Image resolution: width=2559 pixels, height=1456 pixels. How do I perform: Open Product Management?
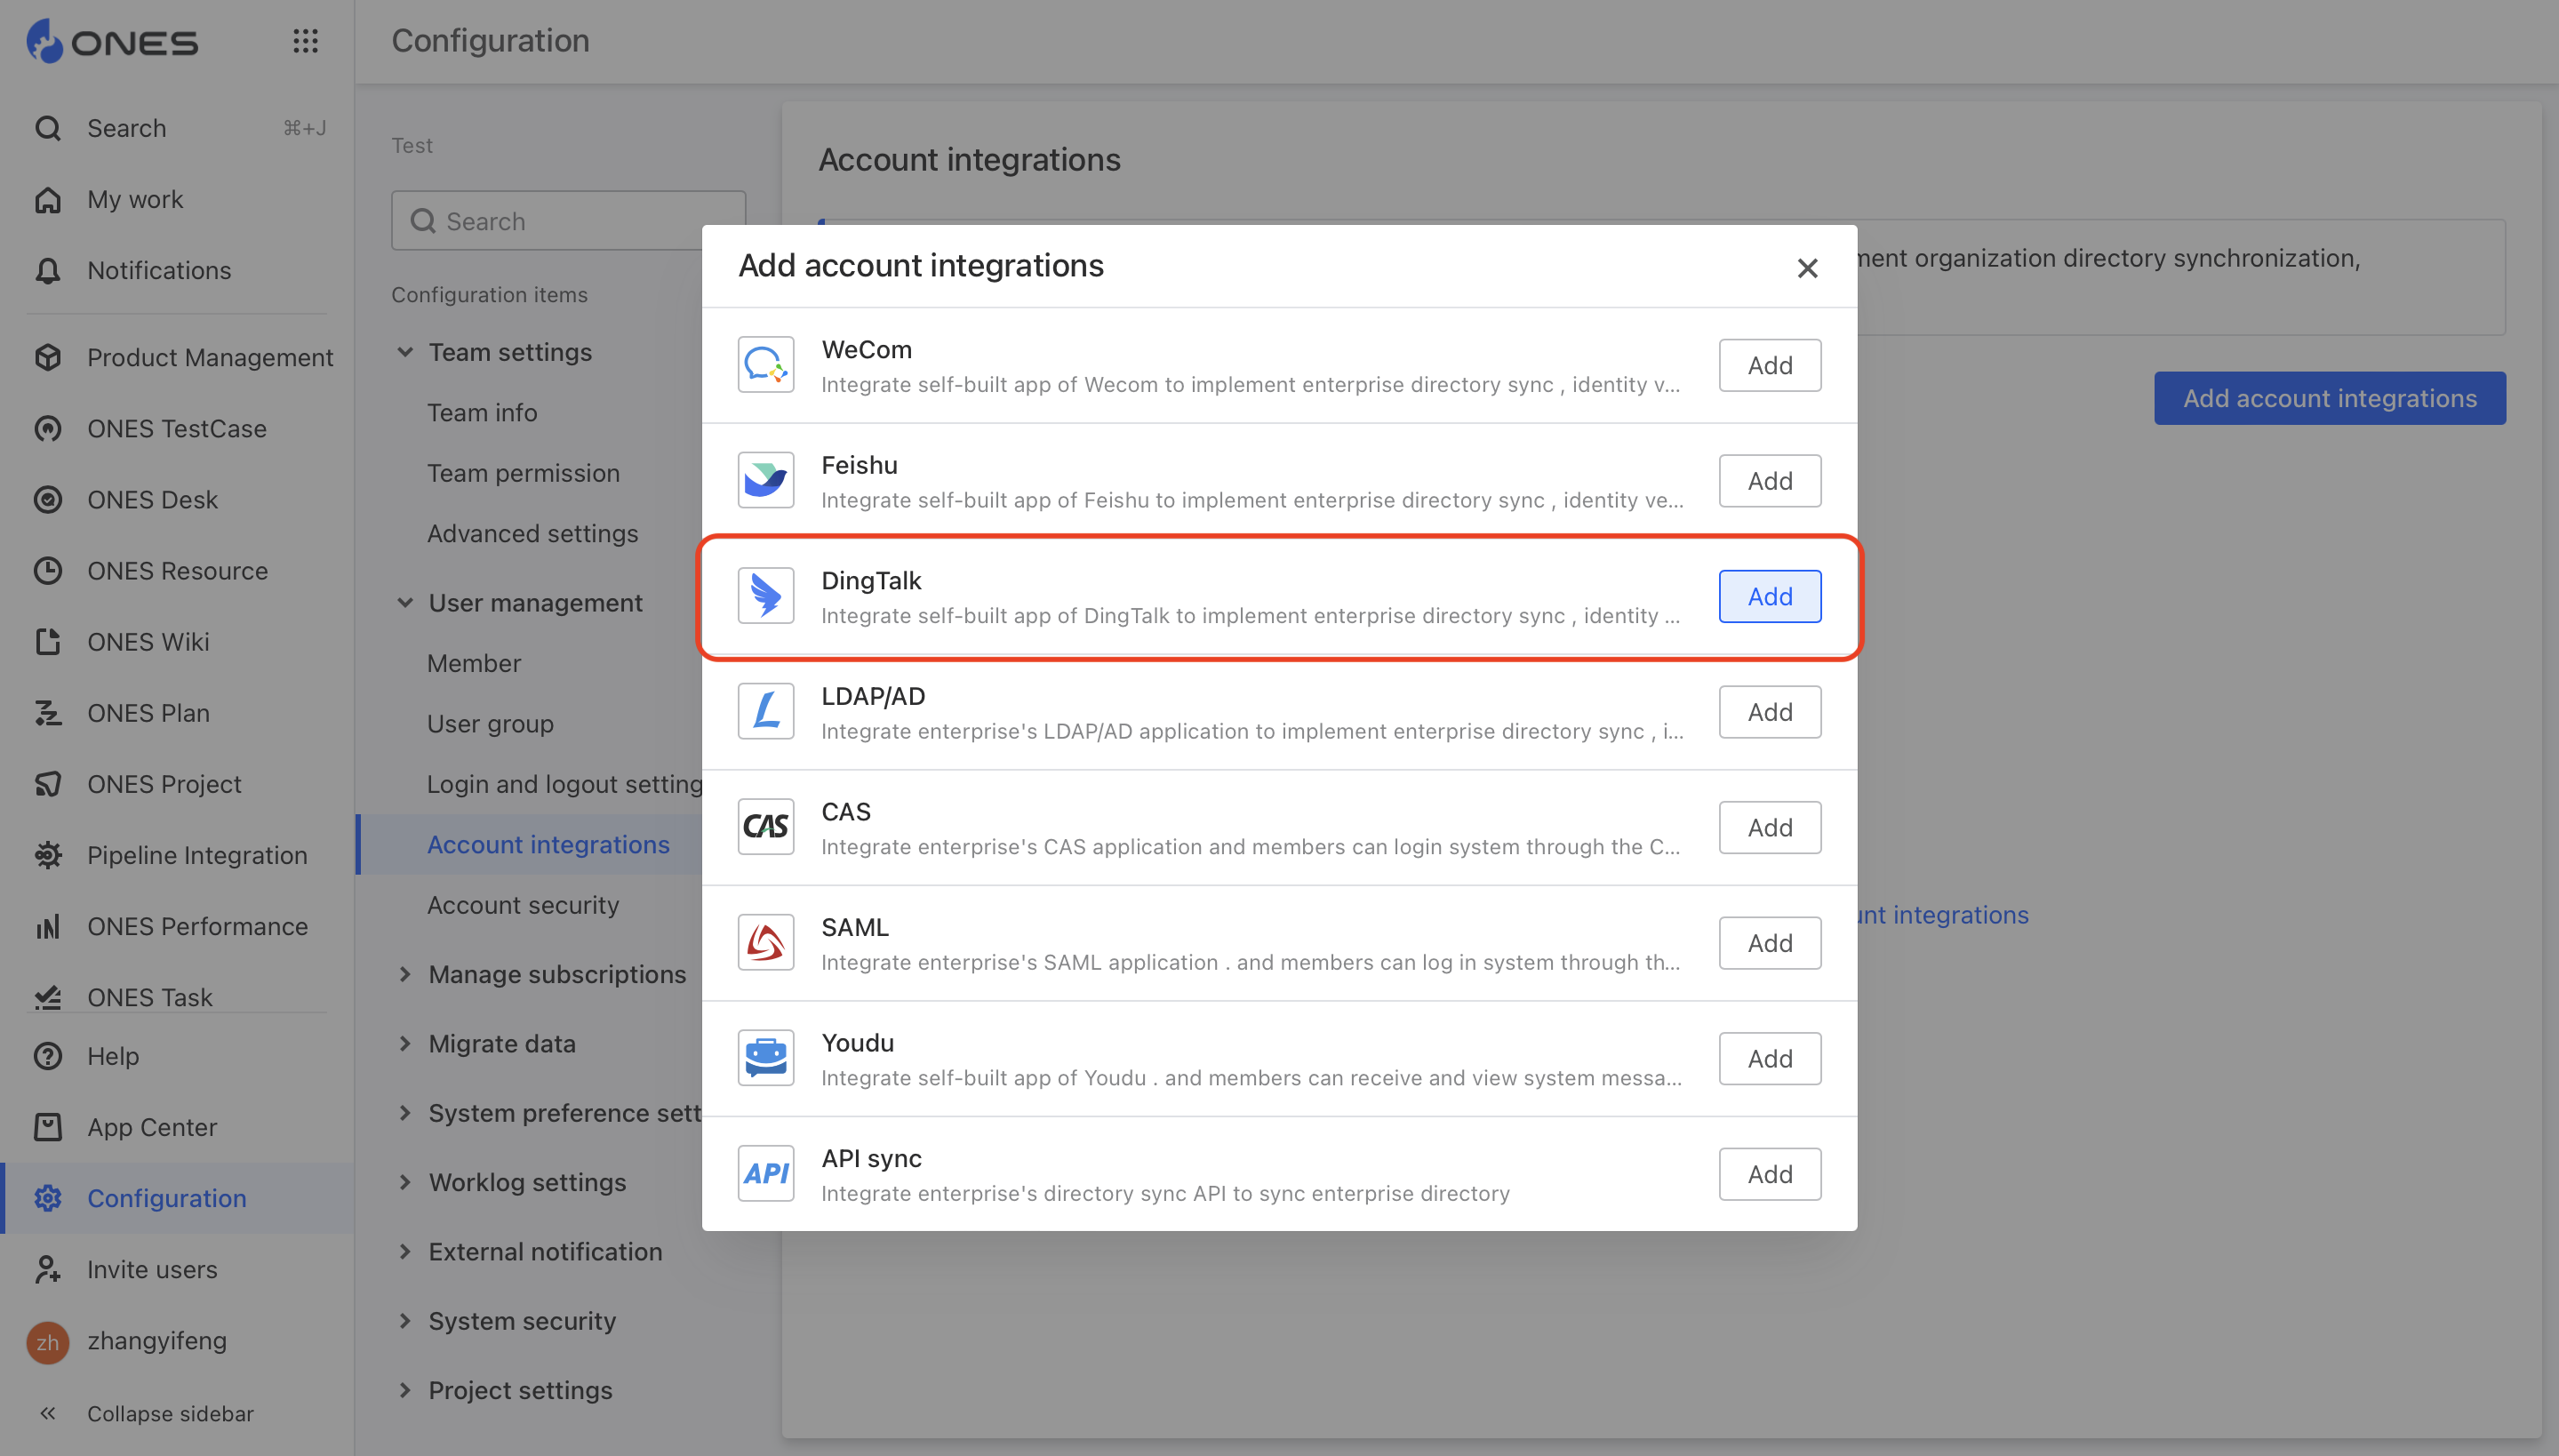coord(210,357)
